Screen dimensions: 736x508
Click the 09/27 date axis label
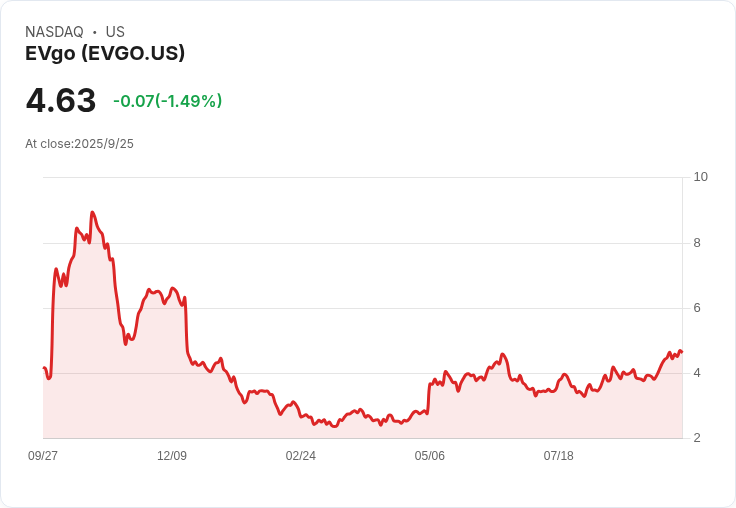tap(43, 456)
